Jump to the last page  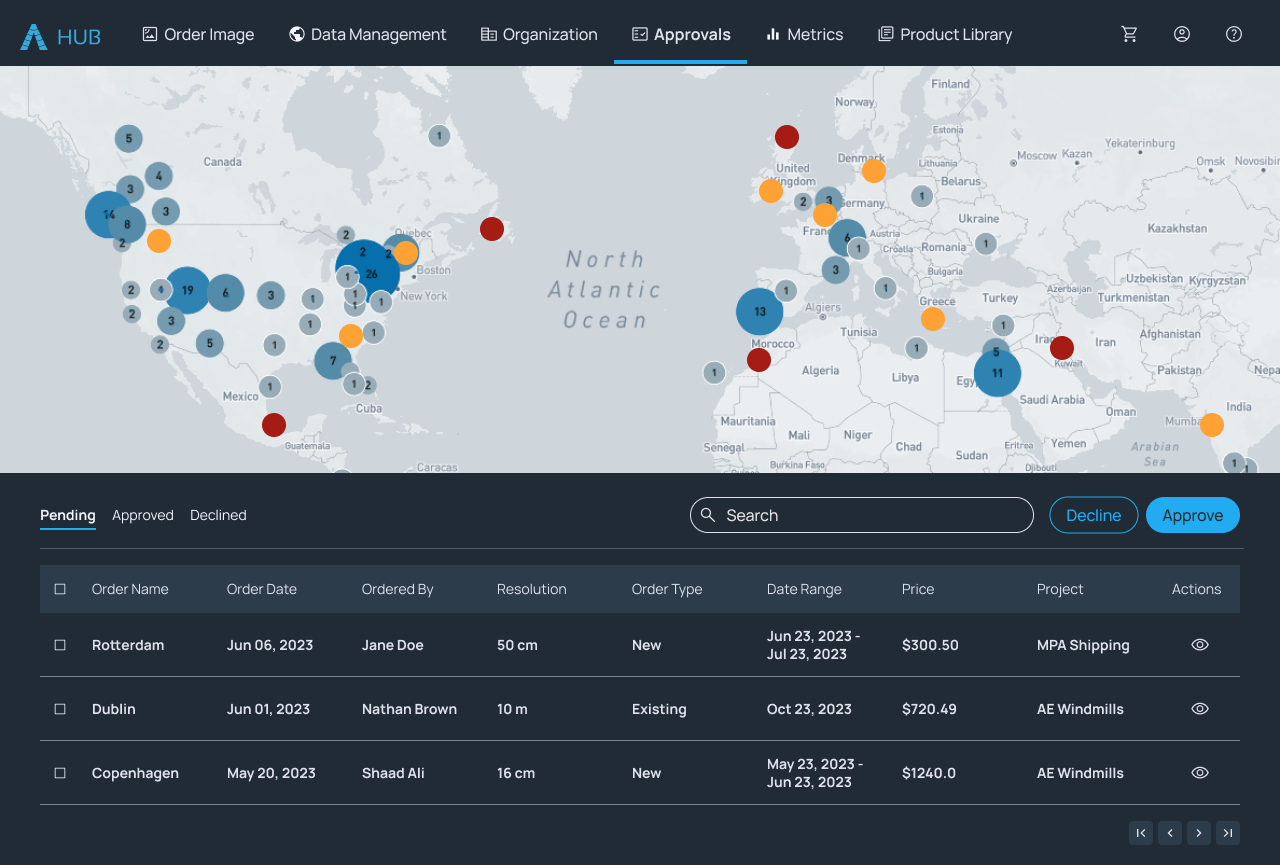point(1228,832)
